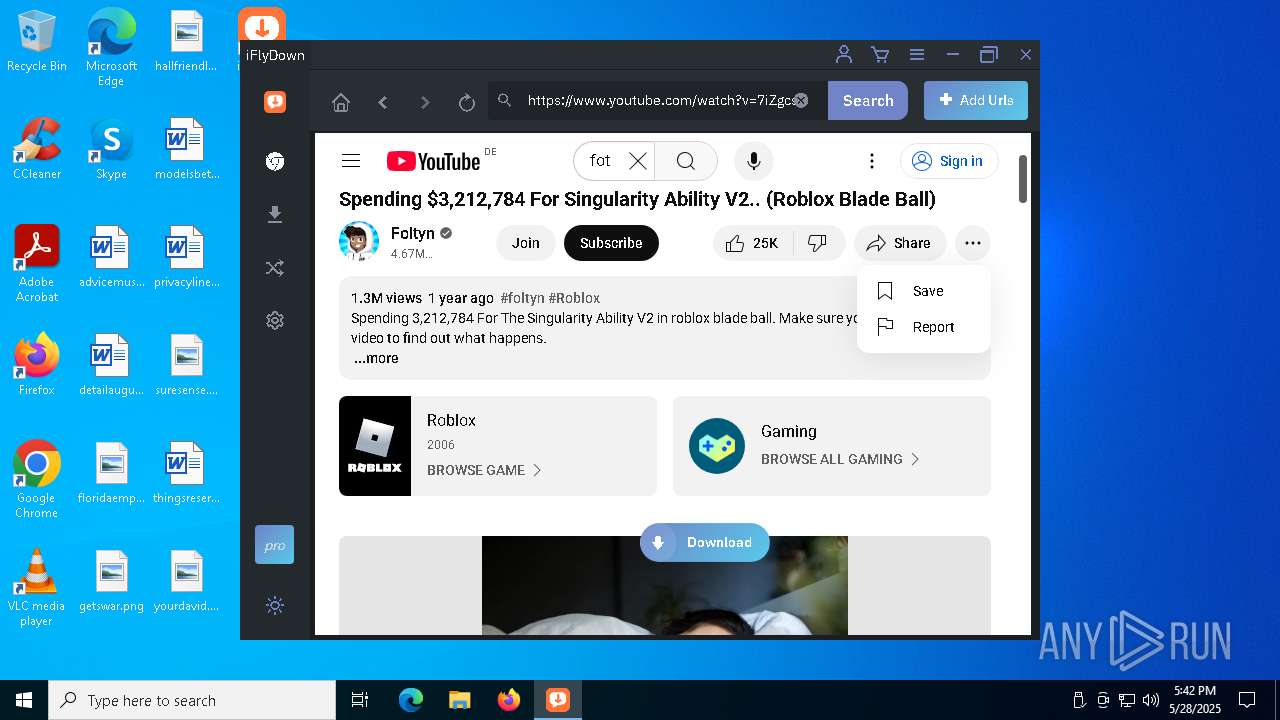Go forward with the right arrow
The image size is (1280, 720).
pyautogui.click(x=425, y=102)
